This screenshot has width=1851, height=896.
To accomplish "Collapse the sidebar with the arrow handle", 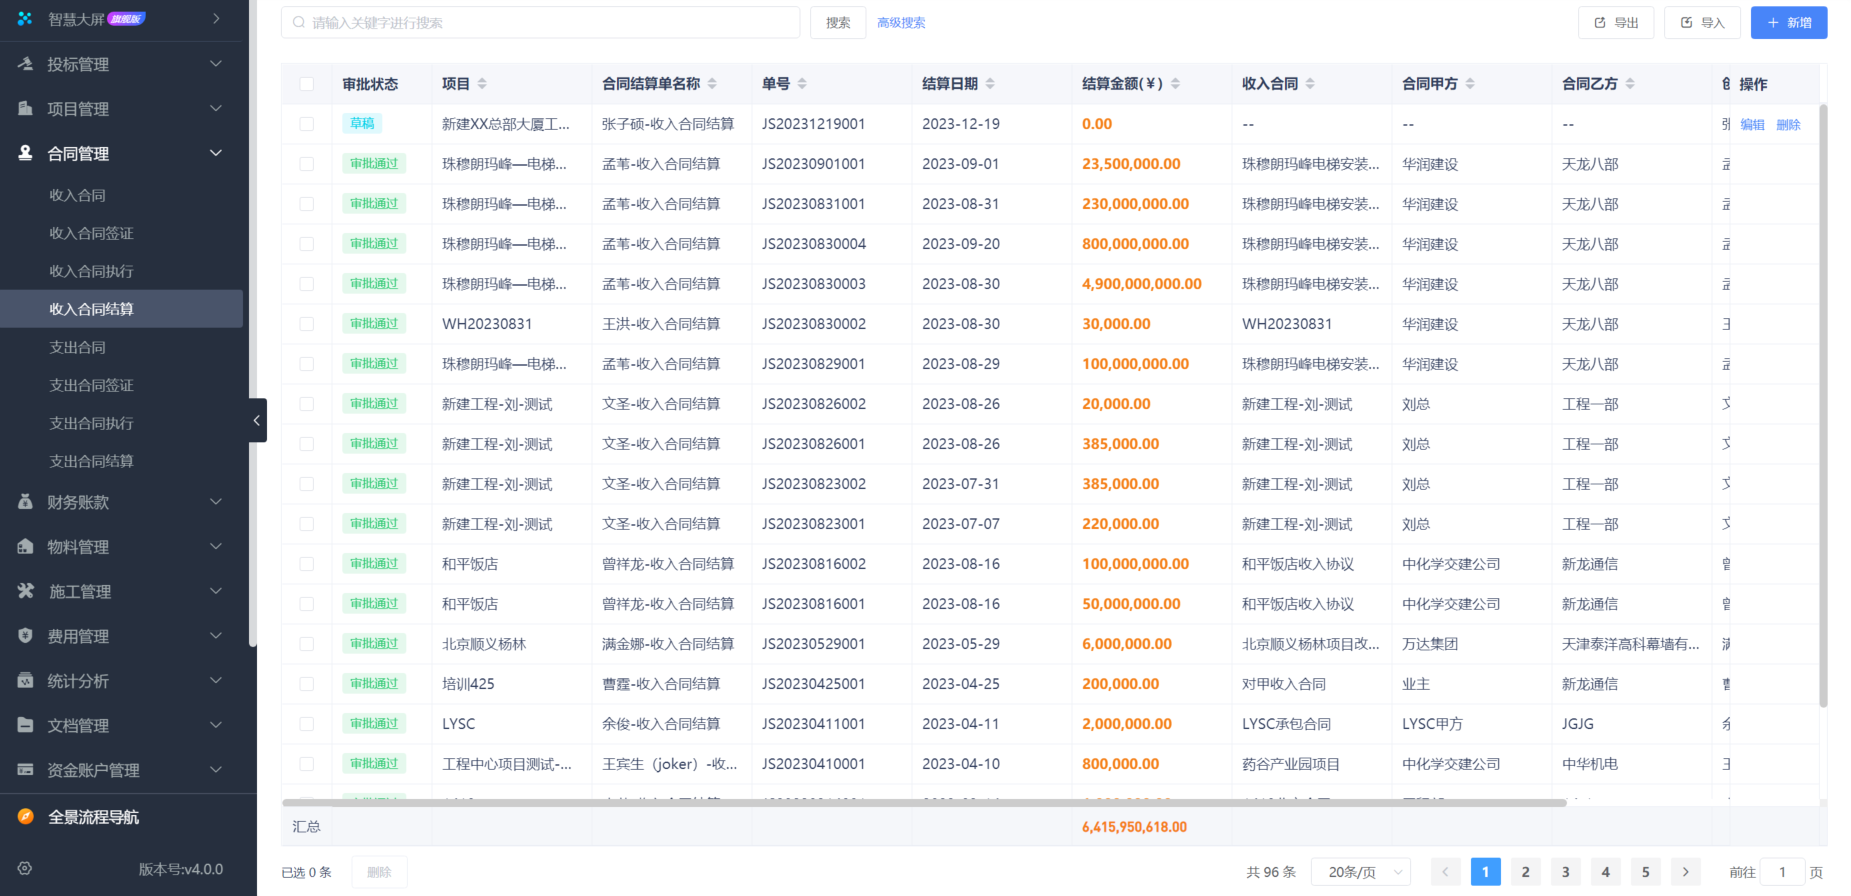I will 257,421.
